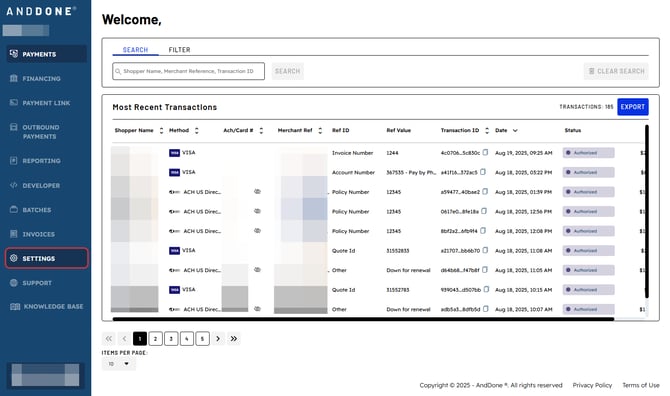Click VISA icon in Invoice Number row
The image size is (670, 396).
tap(174, 153)
